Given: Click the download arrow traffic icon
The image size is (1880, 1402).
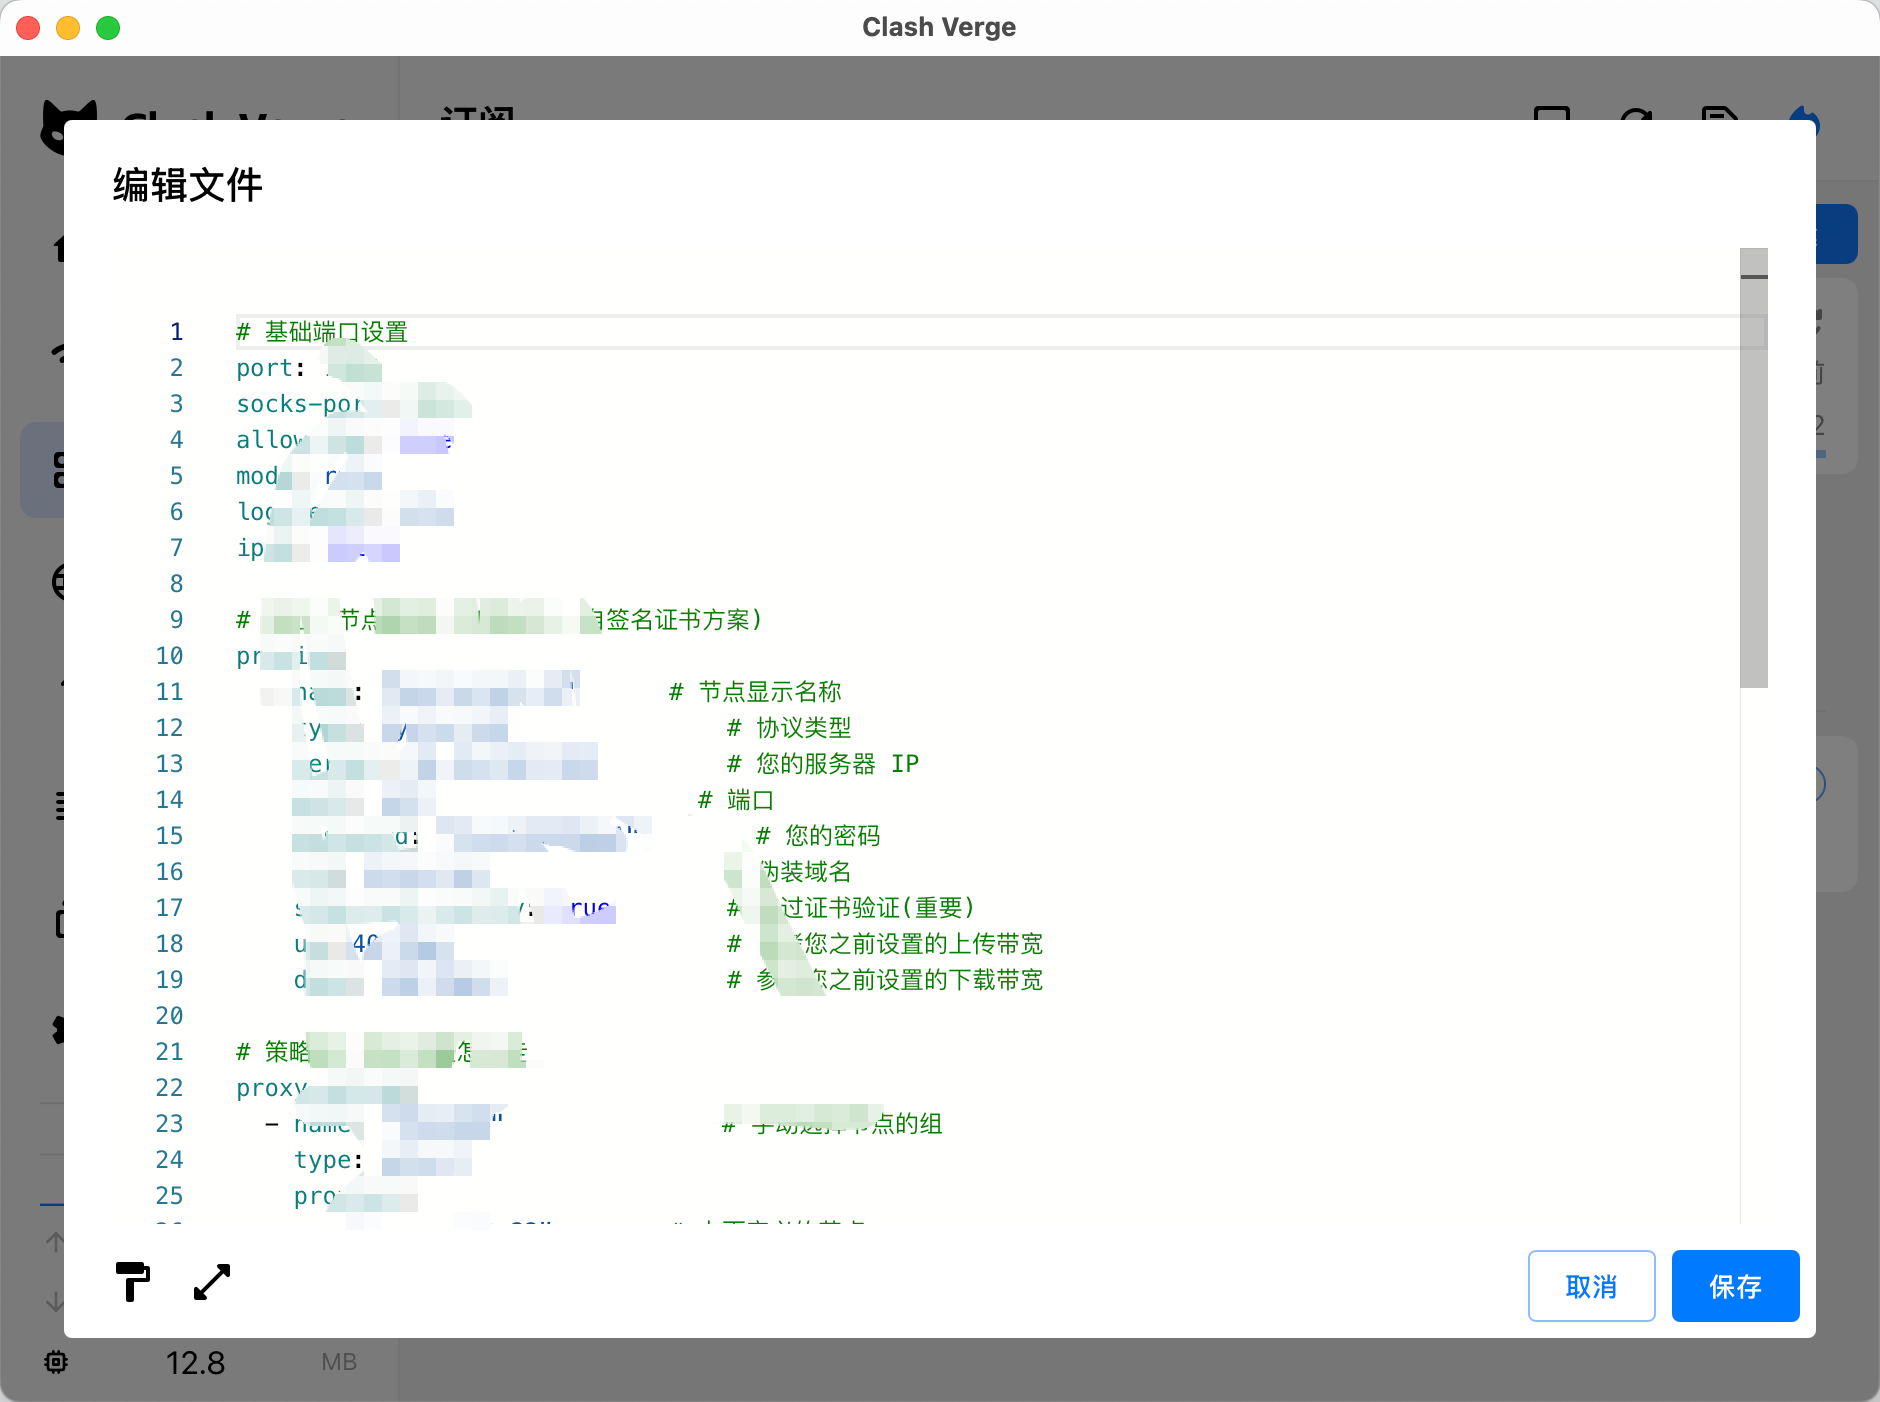Looking at the screenshot, I should coord(55,1300).
